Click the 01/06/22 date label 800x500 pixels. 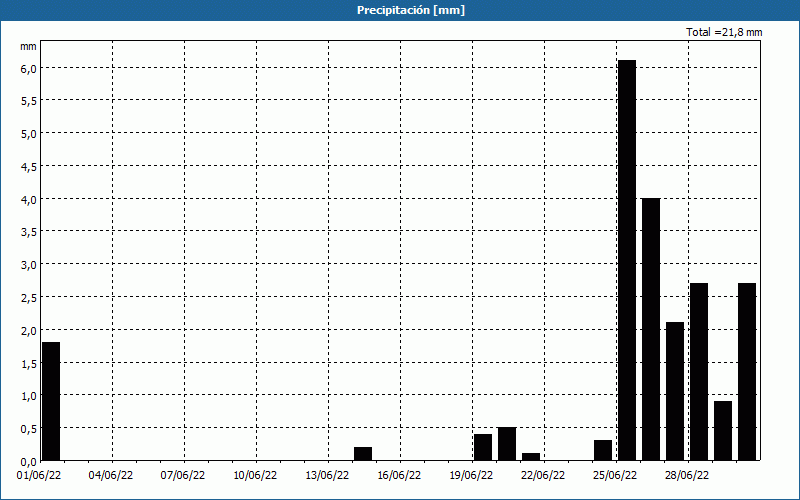point(39,476)
